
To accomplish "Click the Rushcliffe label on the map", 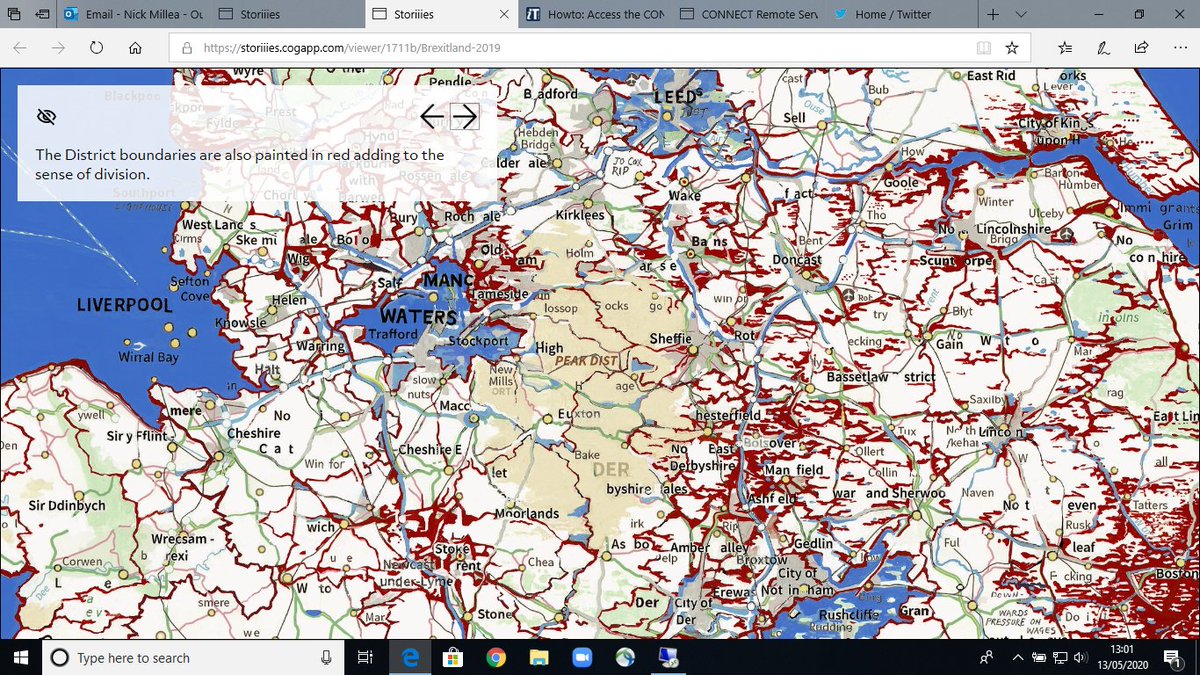I will tap(849, 615).
